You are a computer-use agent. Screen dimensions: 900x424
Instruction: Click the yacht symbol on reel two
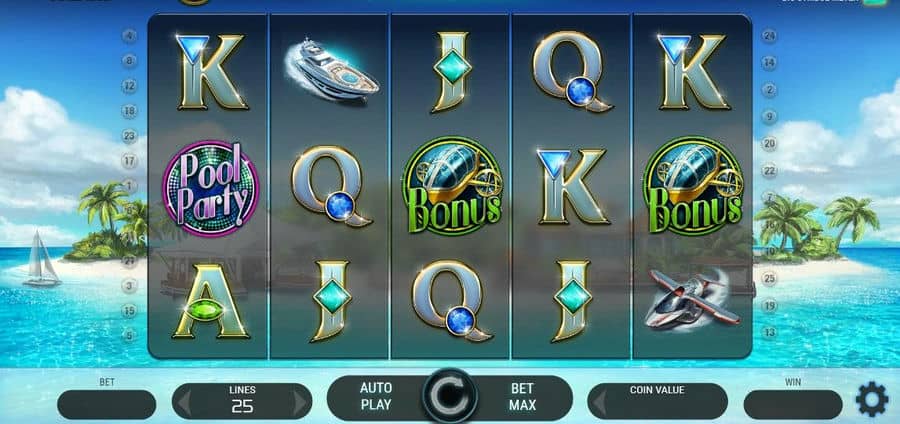click(331, 71)
